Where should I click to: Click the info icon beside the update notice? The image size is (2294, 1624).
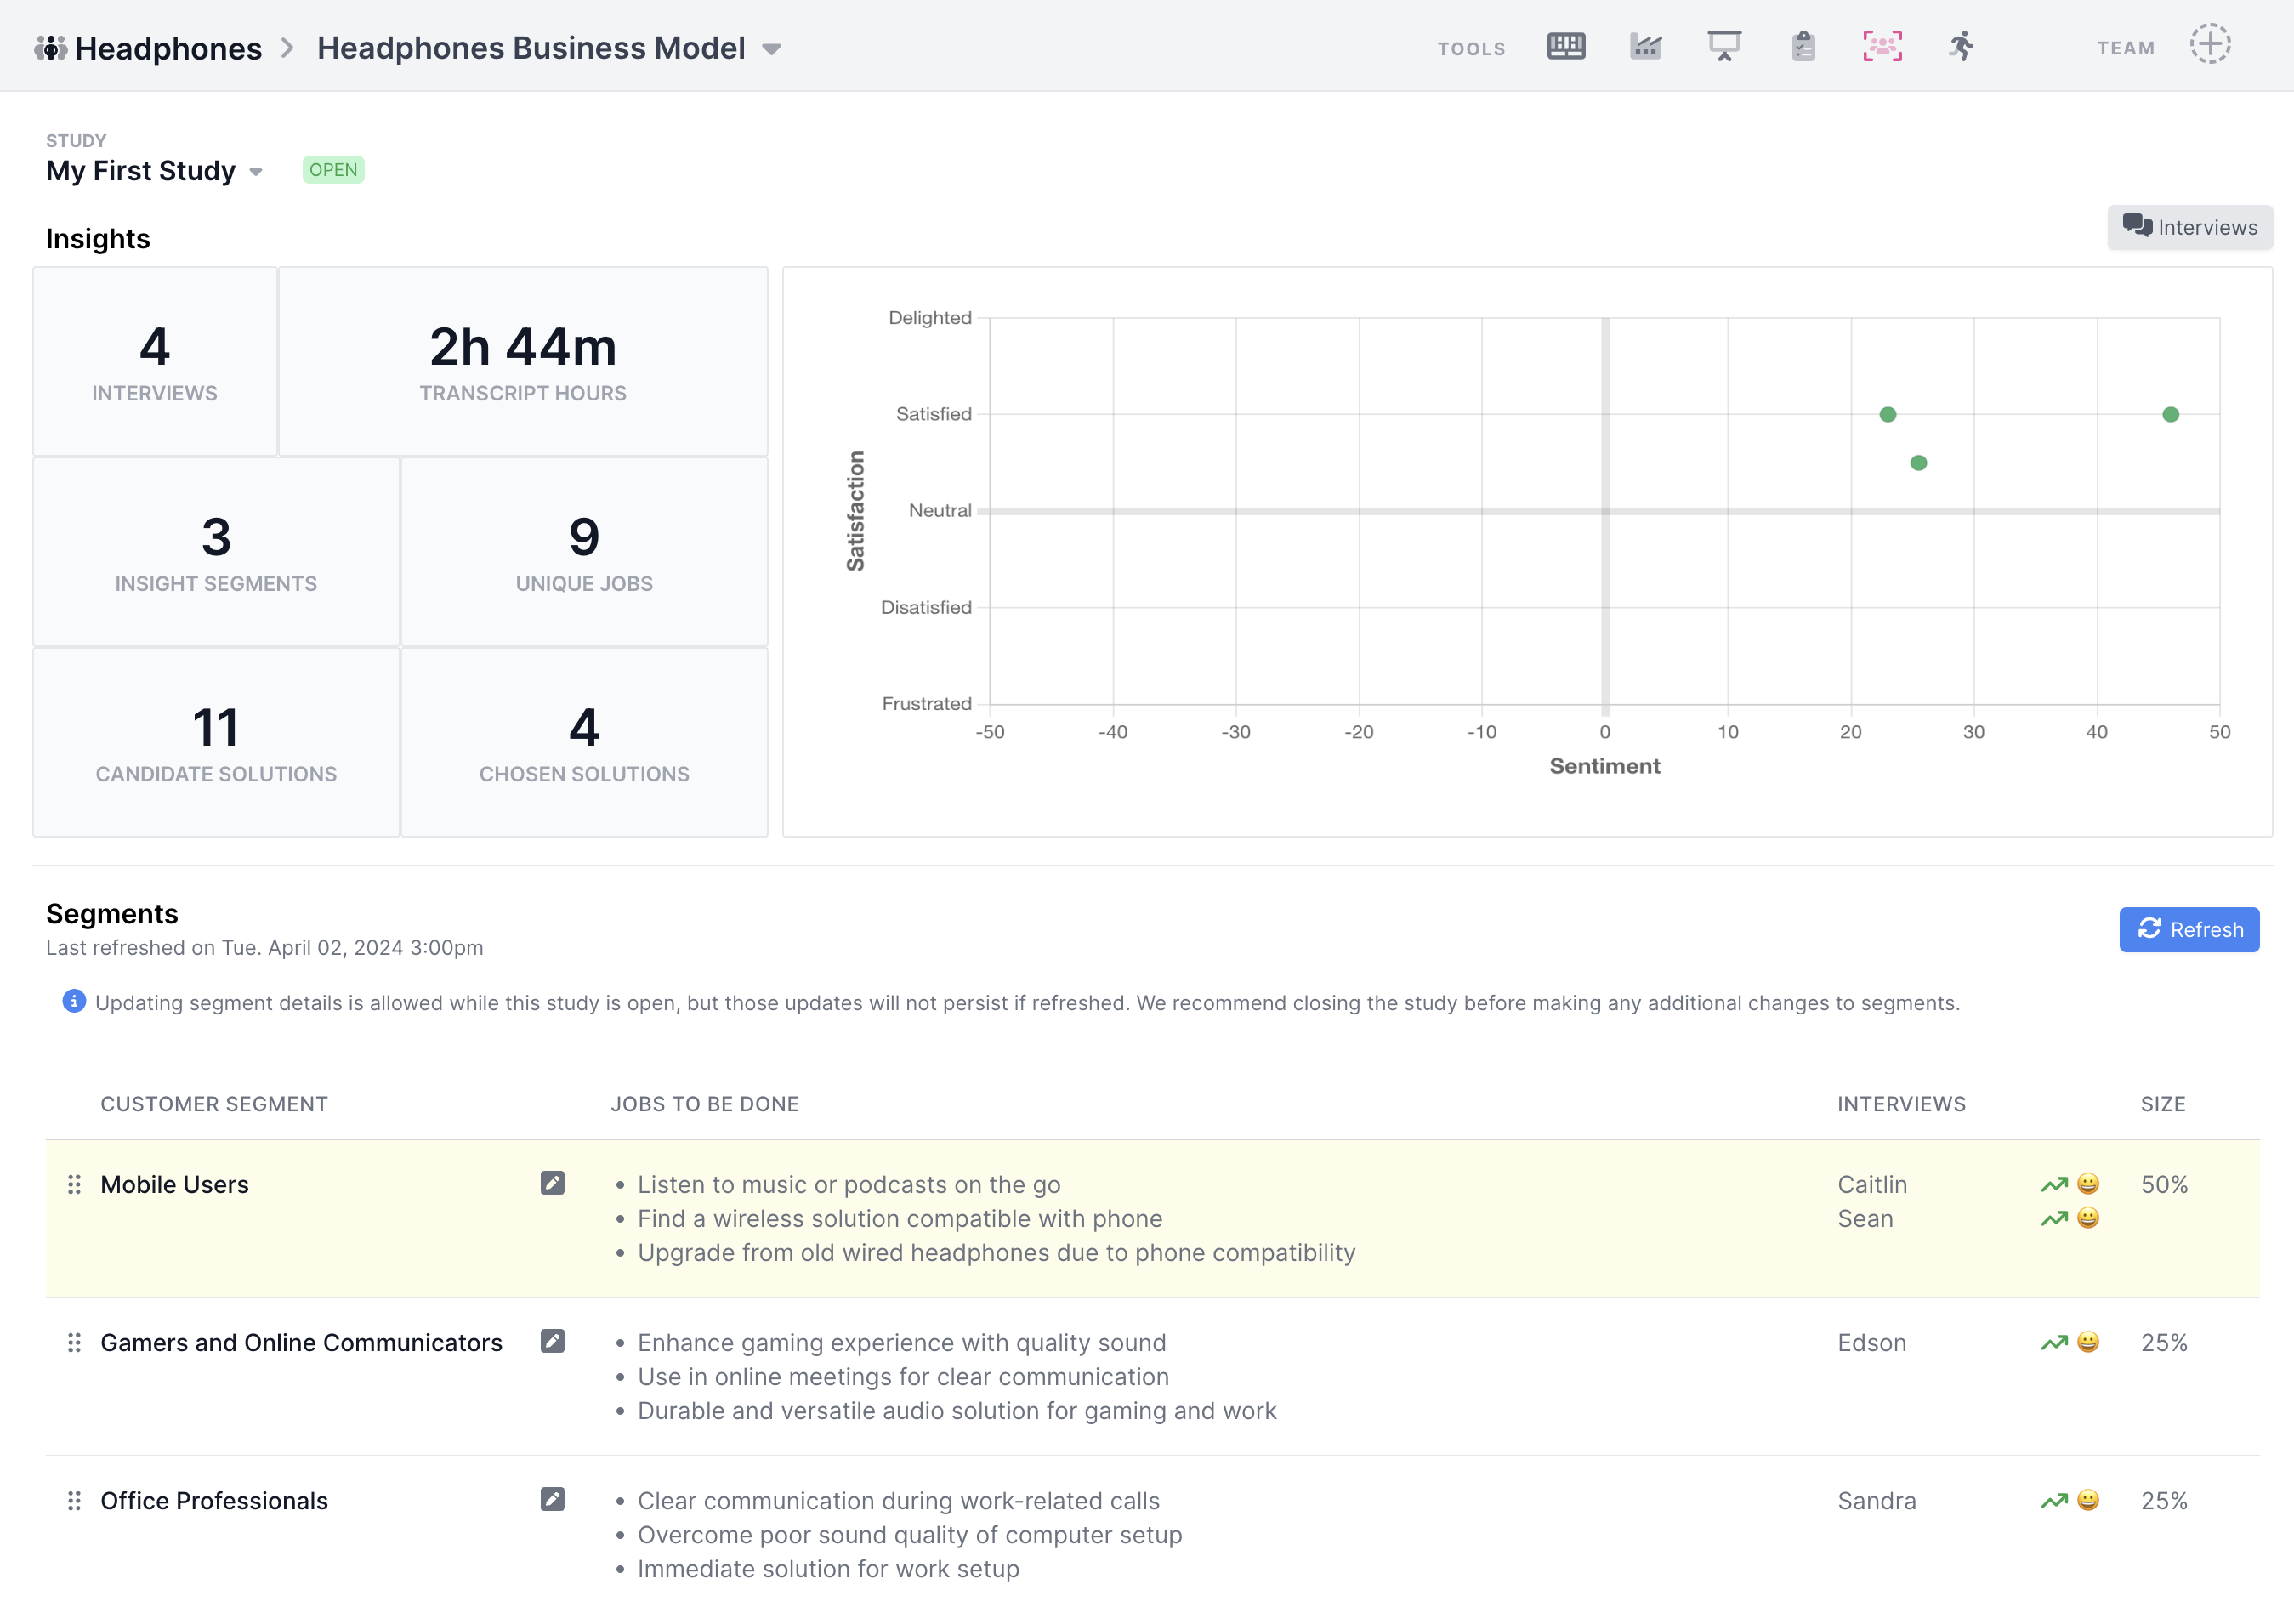point(74,1001)
